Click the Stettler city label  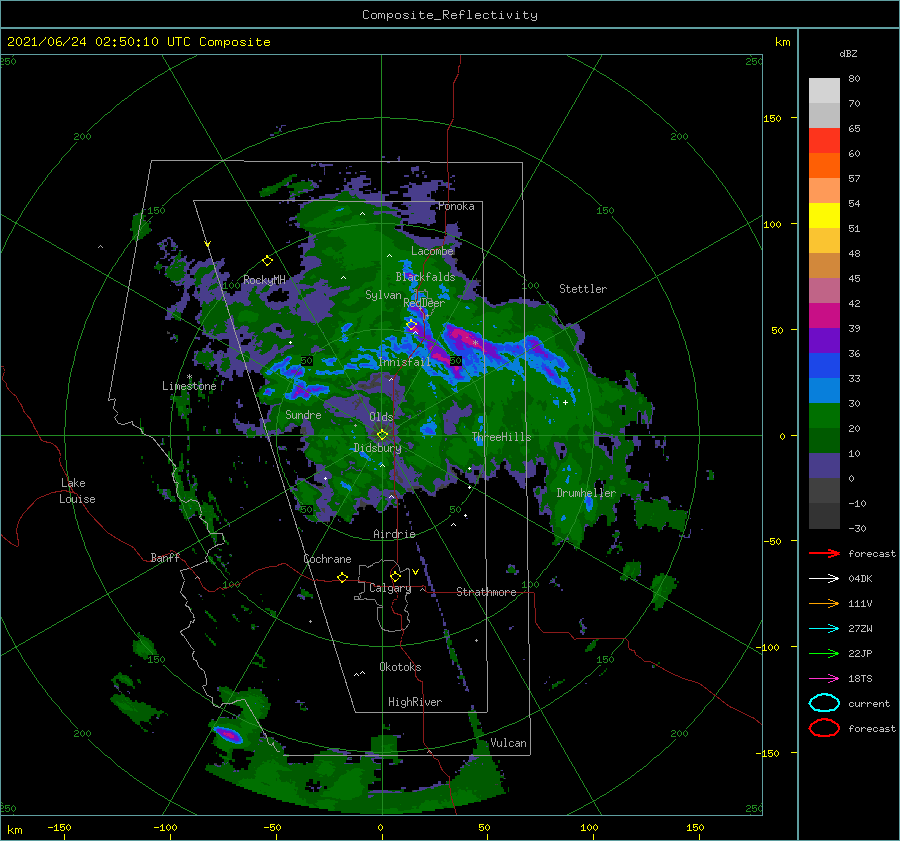click(x=583, y=289)
